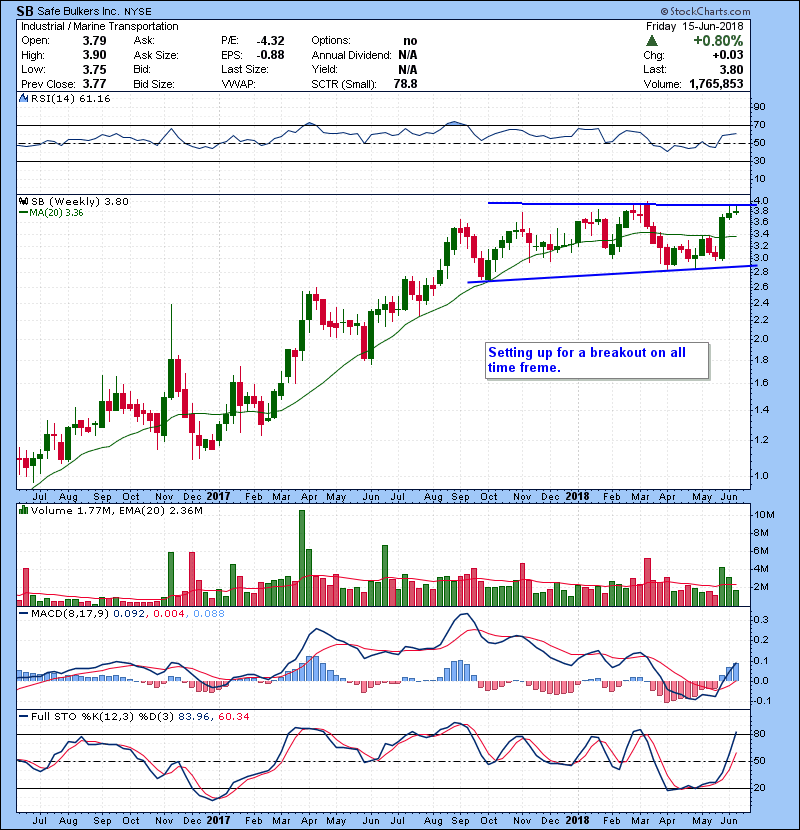Screen dimensions: 800x830
Task: Click the candlestick icon beside SB (Weekly)
Action: click(x=23, y=201)
